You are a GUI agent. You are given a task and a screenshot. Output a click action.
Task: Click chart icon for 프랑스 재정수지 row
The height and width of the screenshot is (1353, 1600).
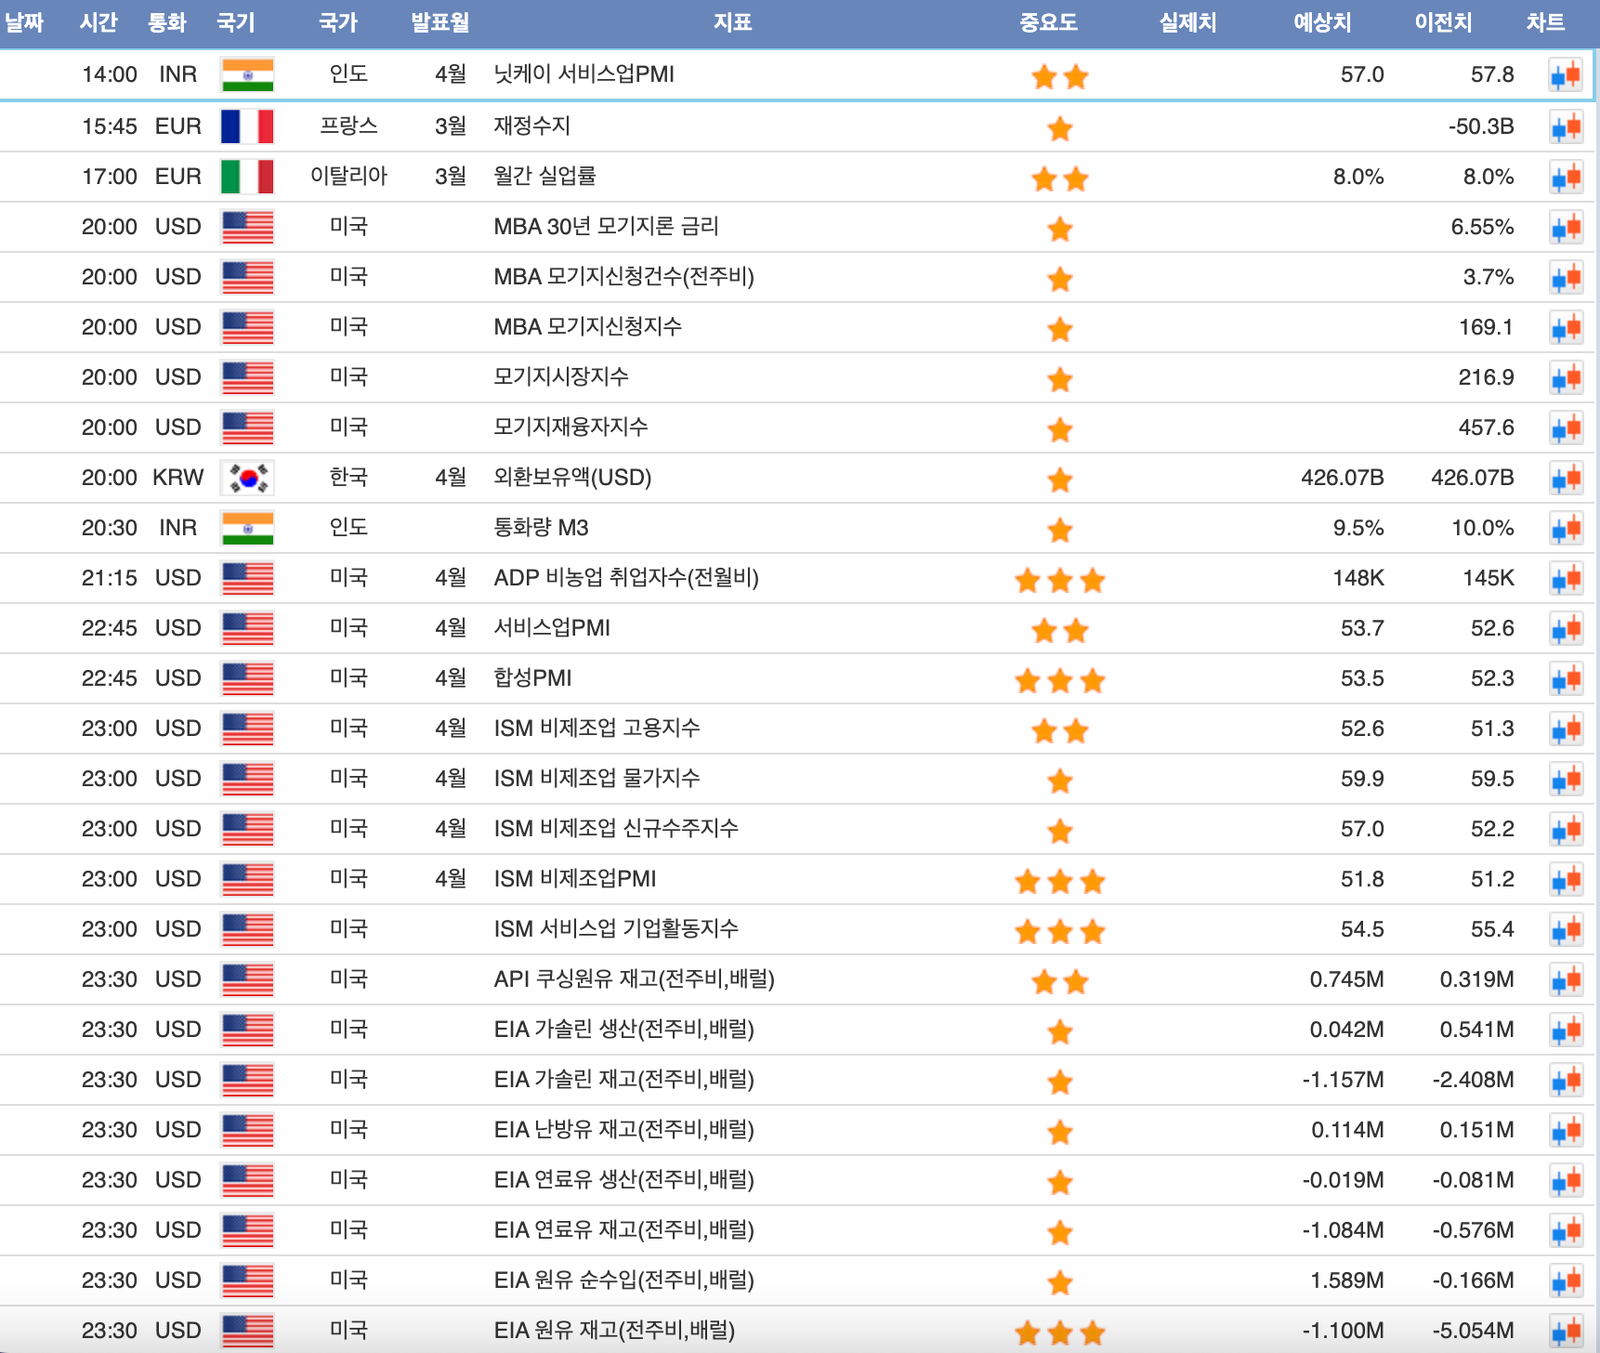(x=1565, y=127)
